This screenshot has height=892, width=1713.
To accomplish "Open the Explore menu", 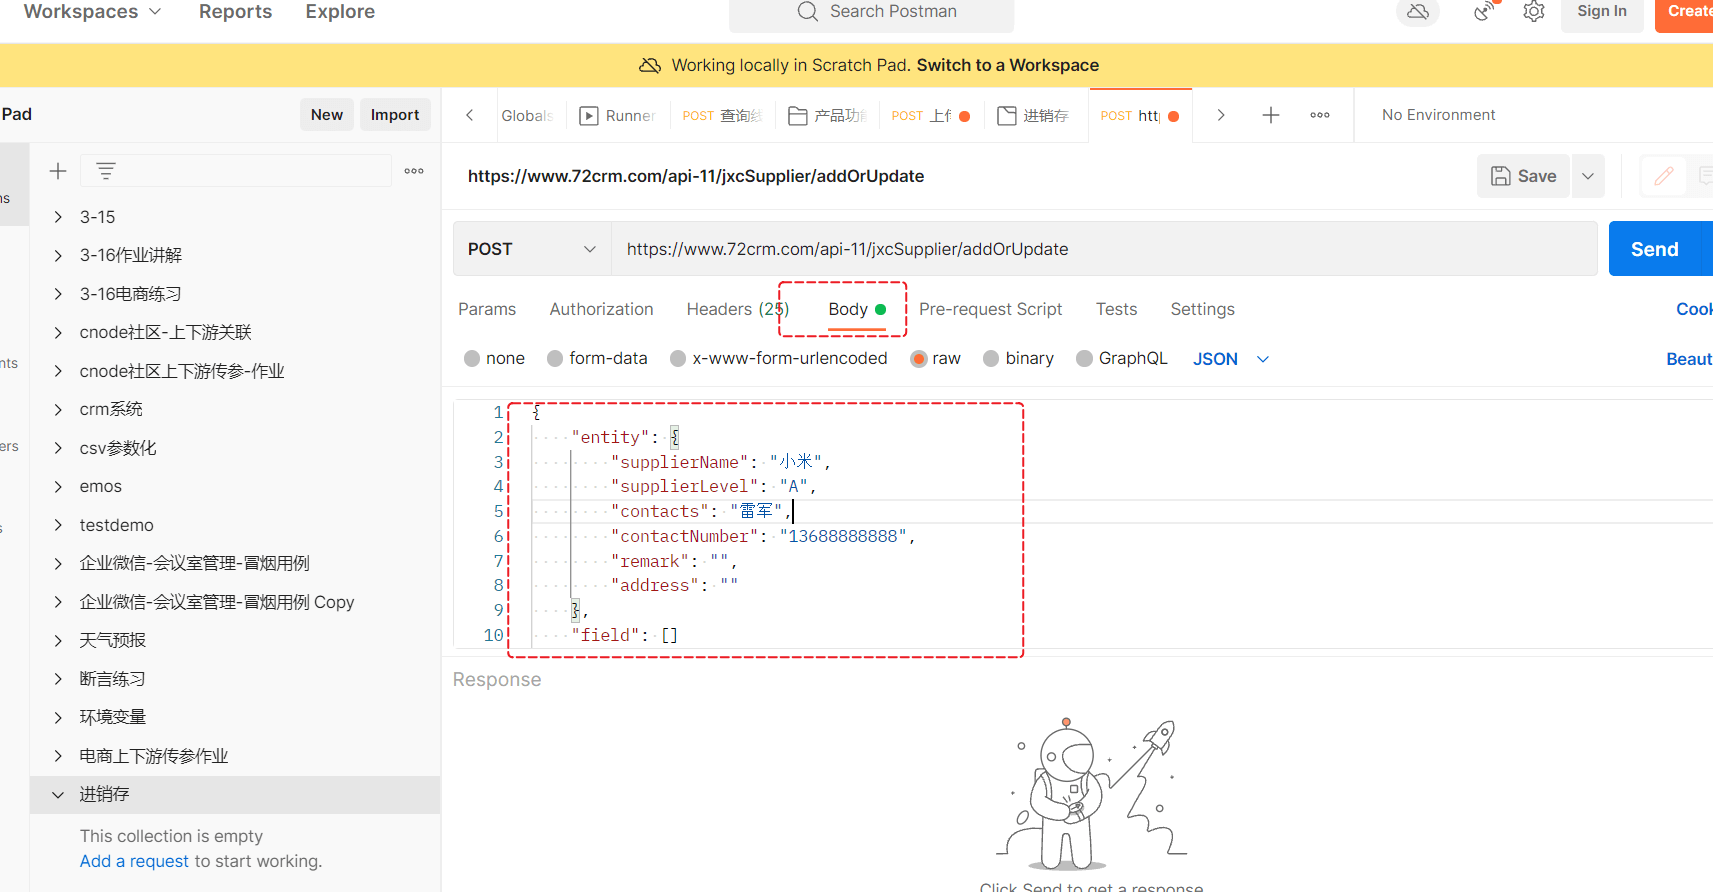I will 340,12.
